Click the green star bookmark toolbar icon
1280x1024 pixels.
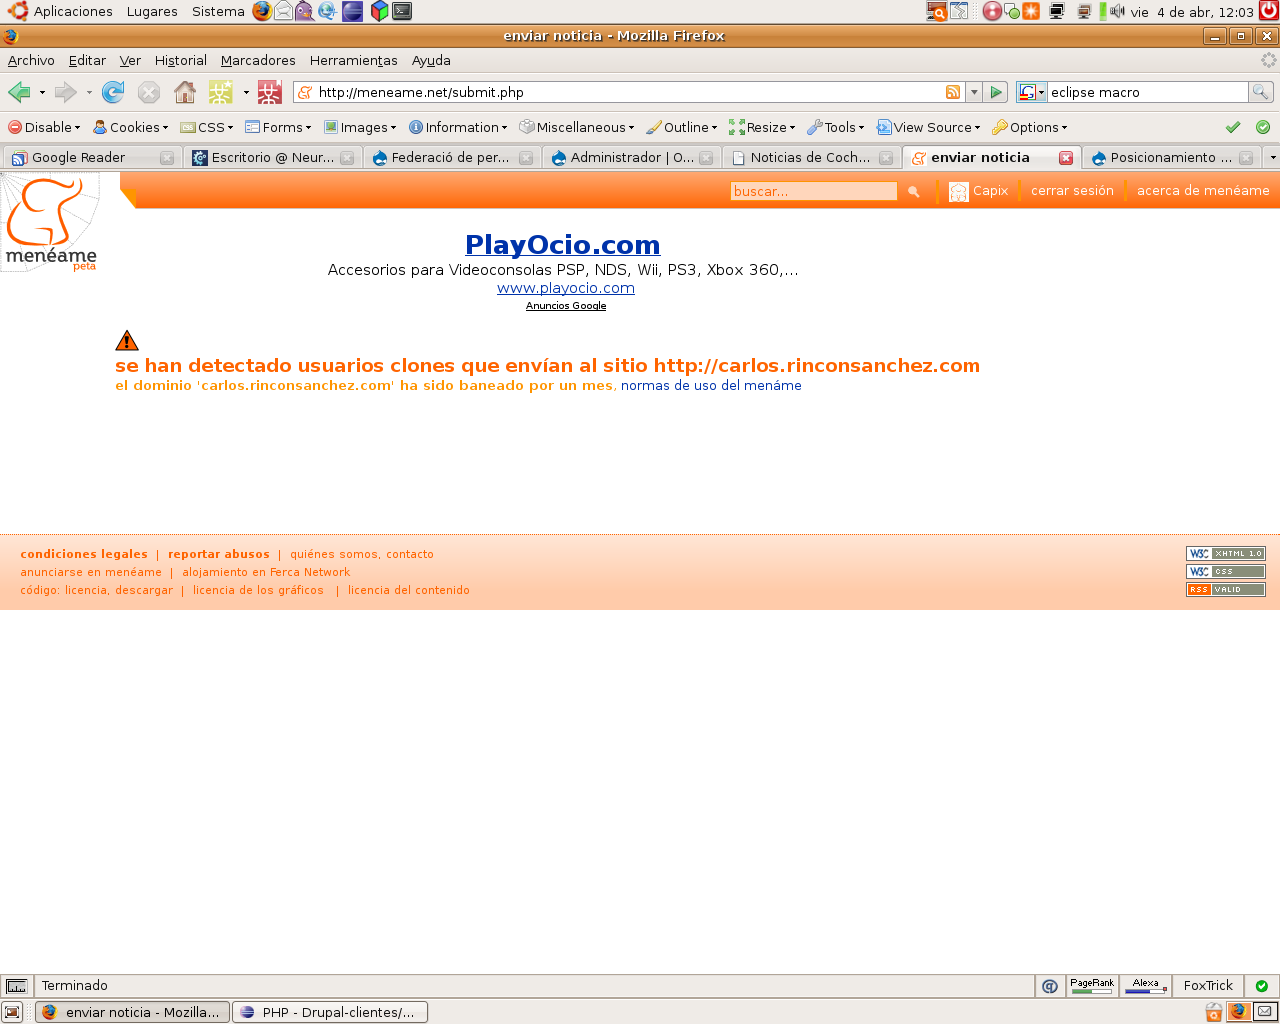click(220, 92)
